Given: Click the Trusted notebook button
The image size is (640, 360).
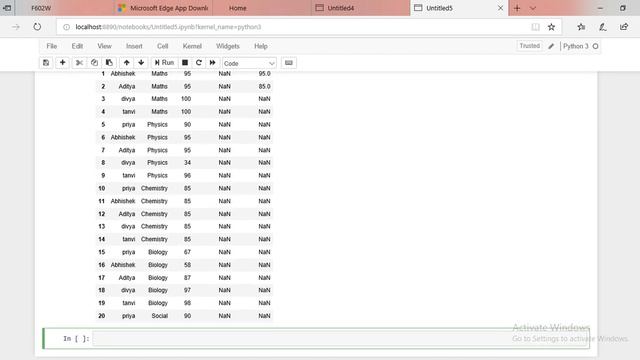Looking at the screenshot, I should (x=529, y=46).
